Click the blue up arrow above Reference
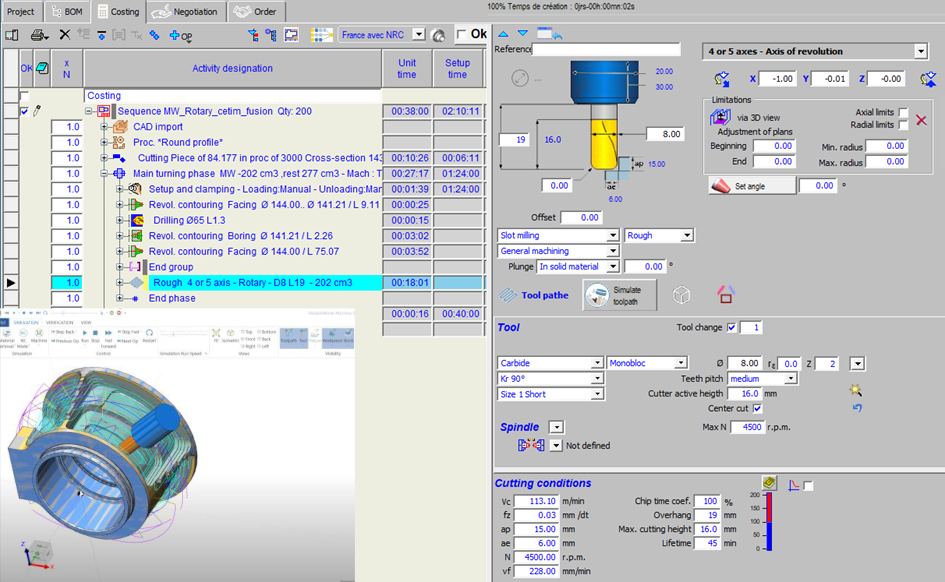The width and height of the screenshot is (945, 582). [502, 34]
